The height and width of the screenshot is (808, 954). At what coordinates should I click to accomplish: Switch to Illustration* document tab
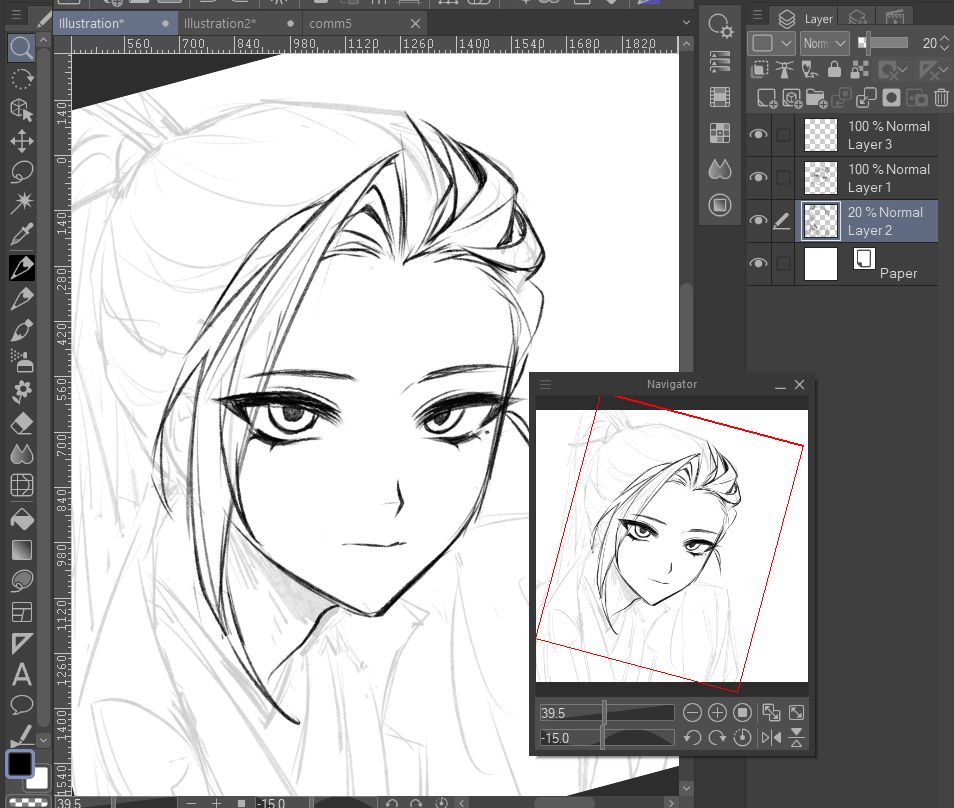point(116,23)
